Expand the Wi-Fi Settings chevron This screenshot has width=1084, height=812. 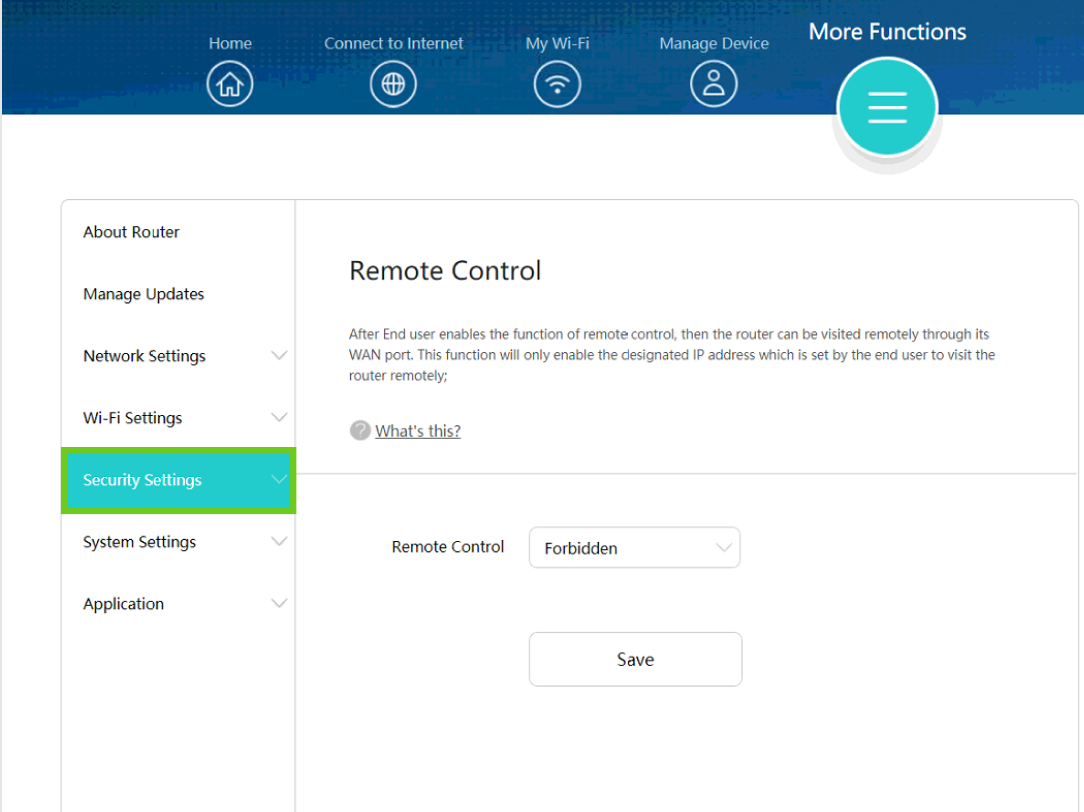279,418
